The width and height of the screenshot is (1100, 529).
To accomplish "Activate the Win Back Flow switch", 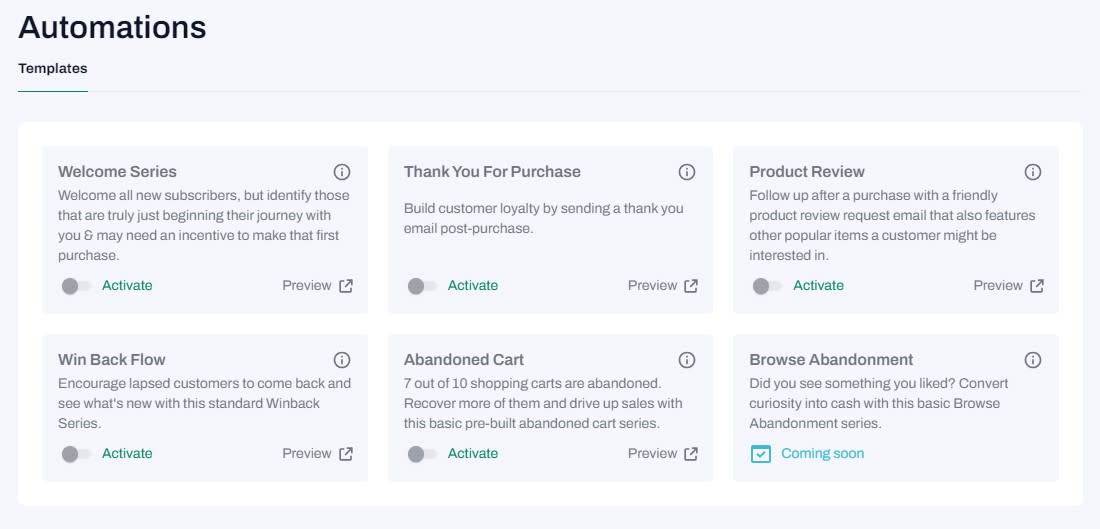I will click(76, 454).
